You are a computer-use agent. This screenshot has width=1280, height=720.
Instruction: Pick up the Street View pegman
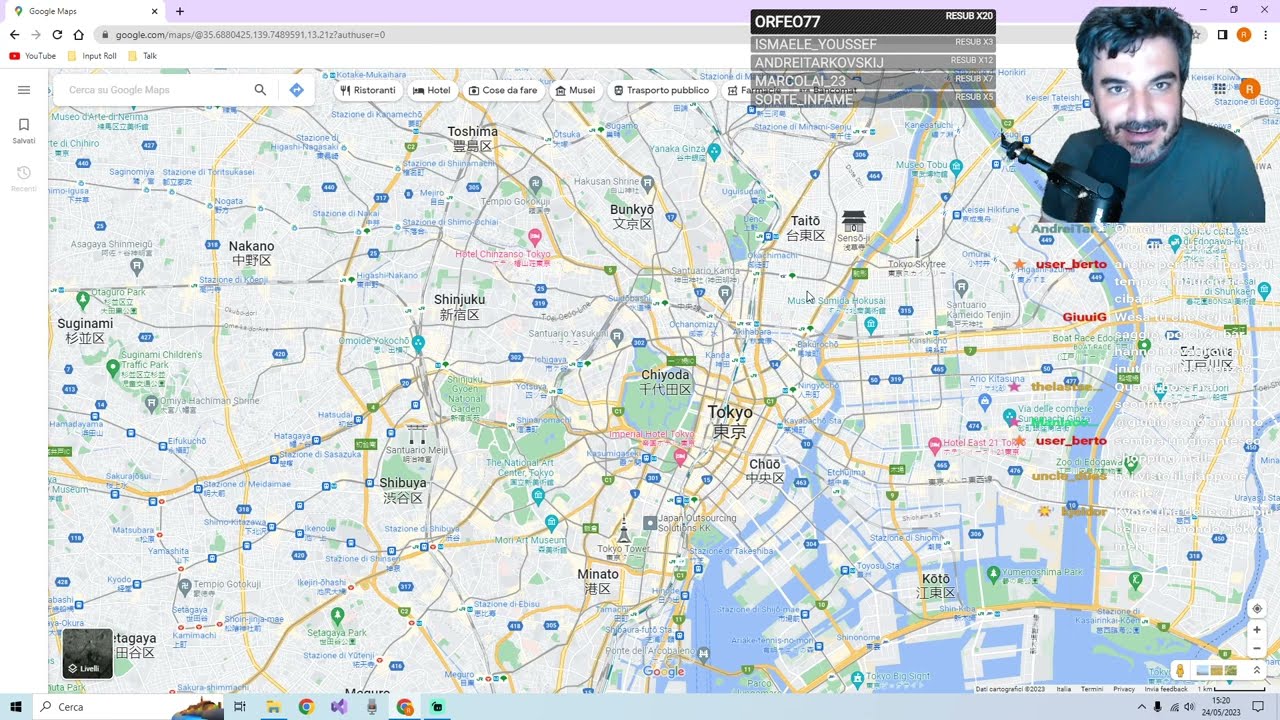[x=1180, y=671]
